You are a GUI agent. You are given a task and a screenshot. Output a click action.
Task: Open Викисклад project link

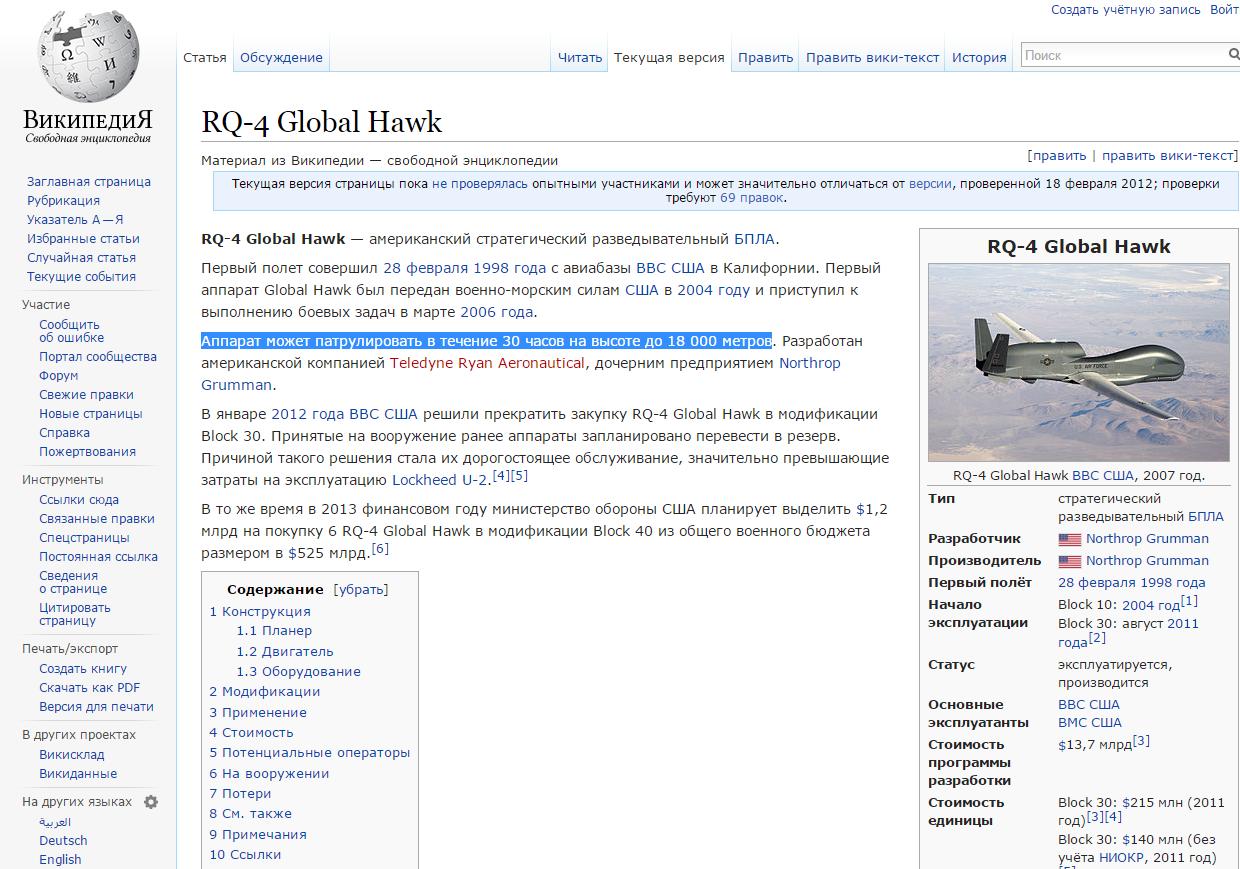72,755
